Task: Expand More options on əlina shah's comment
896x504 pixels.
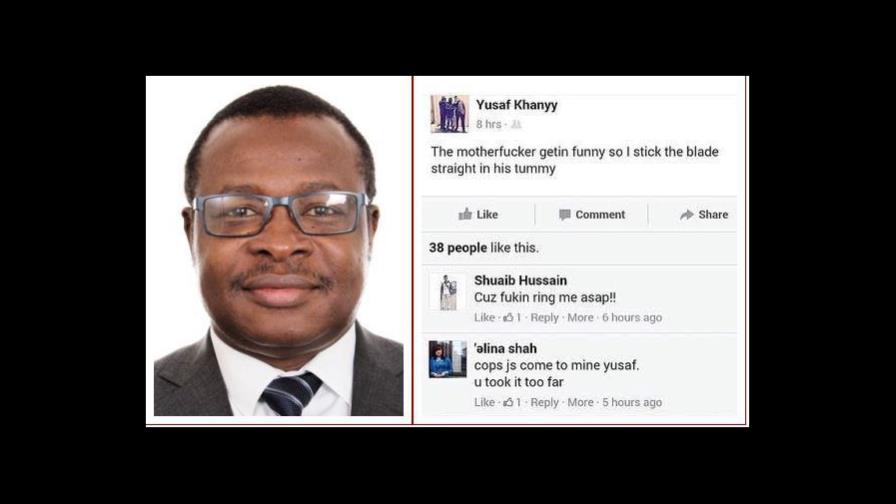Action: point(580,402)
